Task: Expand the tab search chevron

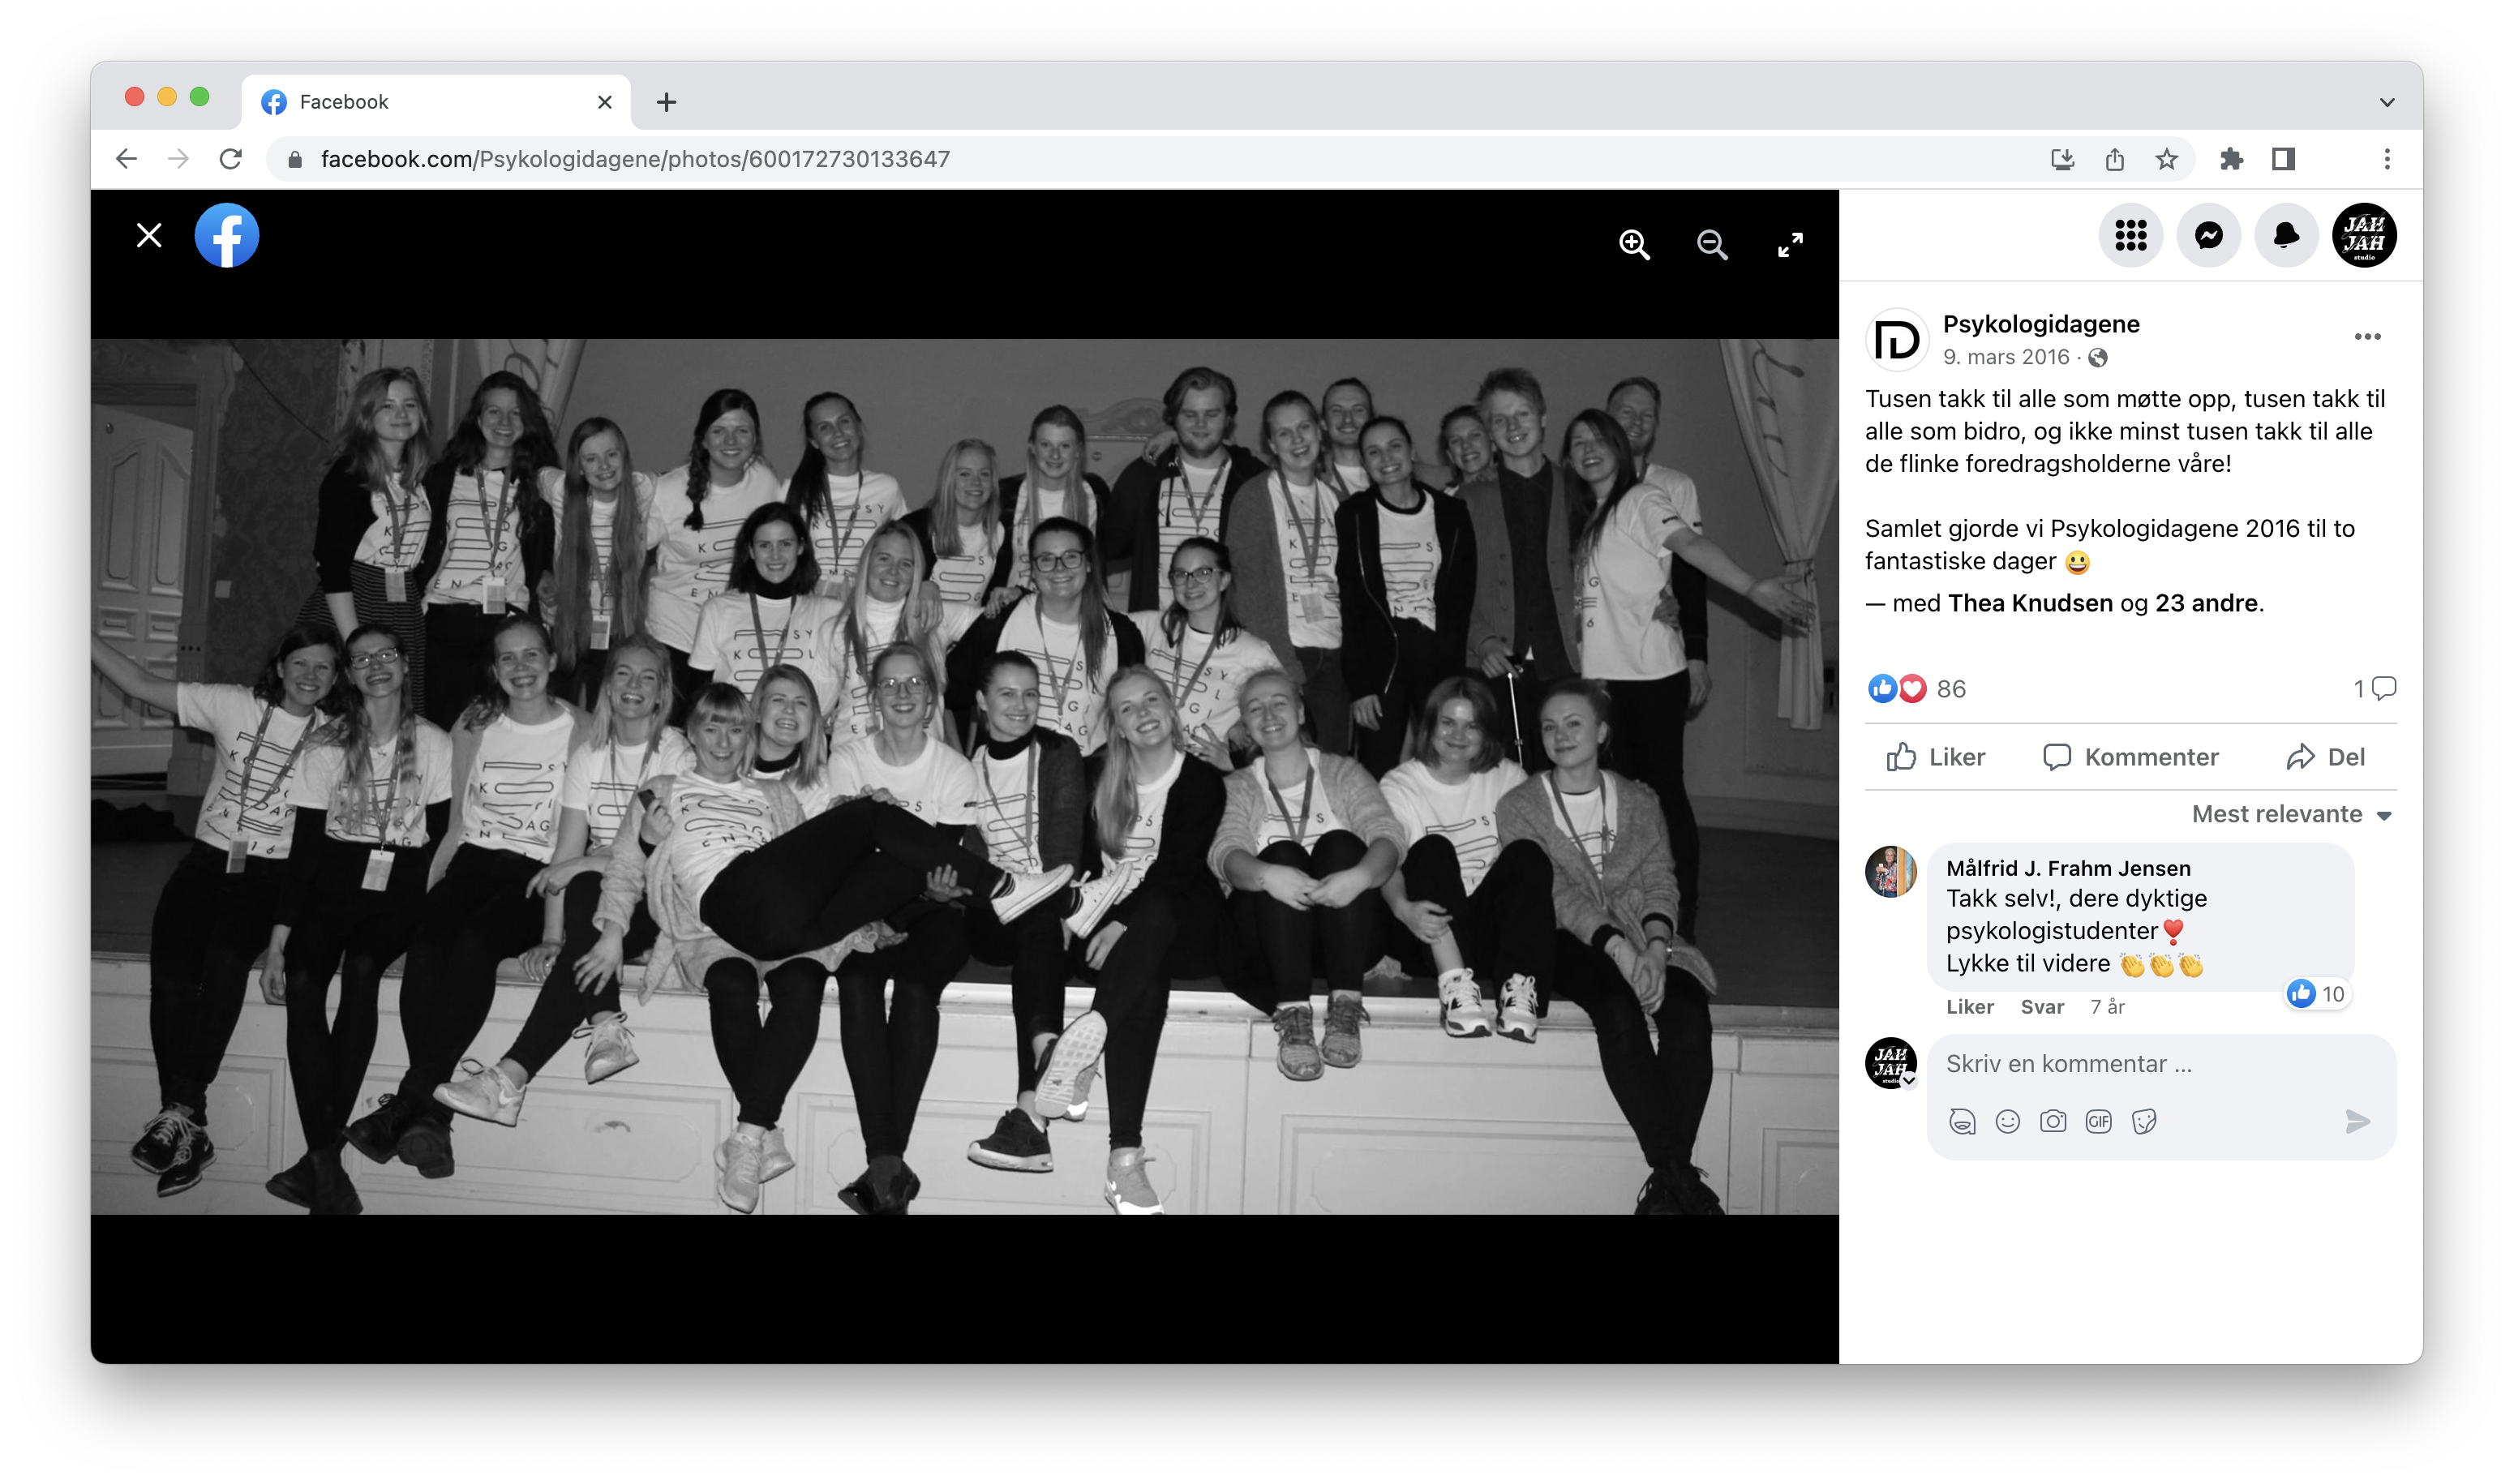Action: (x=2387, y=102)
